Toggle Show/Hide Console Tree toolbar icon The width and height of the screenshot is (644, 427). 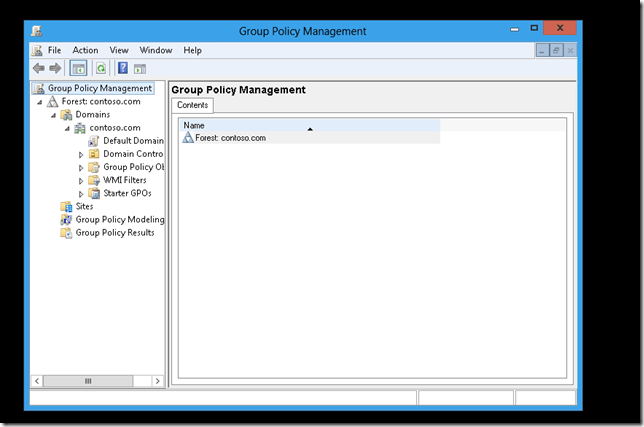coord(78,69)
